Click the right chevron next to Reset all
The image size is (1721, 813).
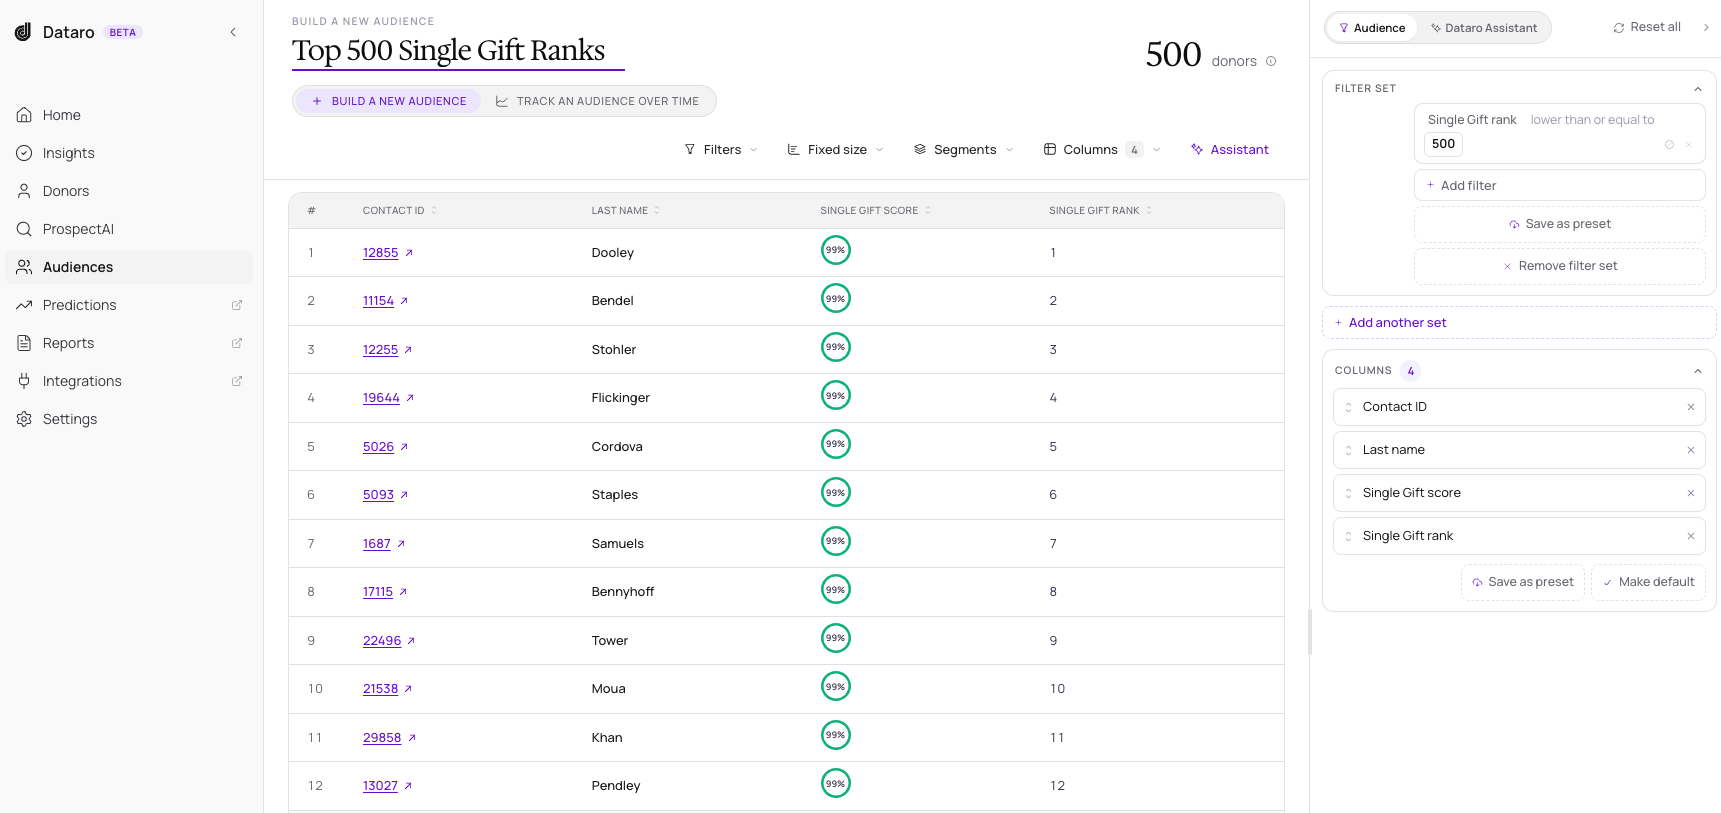point(1706,28)
